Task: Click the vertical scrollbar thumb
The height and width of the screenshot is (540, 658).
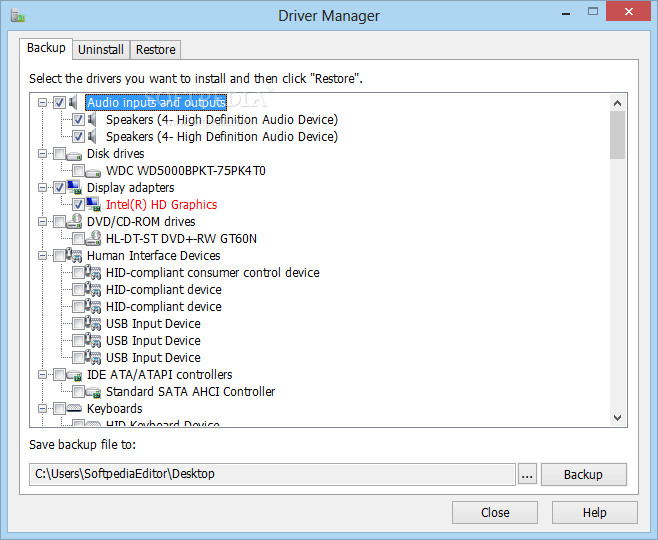Action: click(x=617, y=135)
